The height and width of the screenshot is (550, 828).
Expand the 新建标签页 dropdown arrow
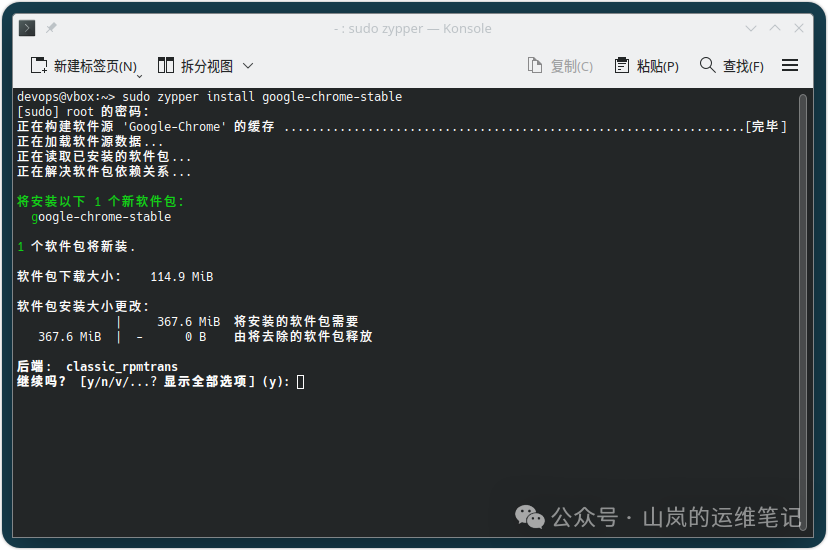pos(139,77)
